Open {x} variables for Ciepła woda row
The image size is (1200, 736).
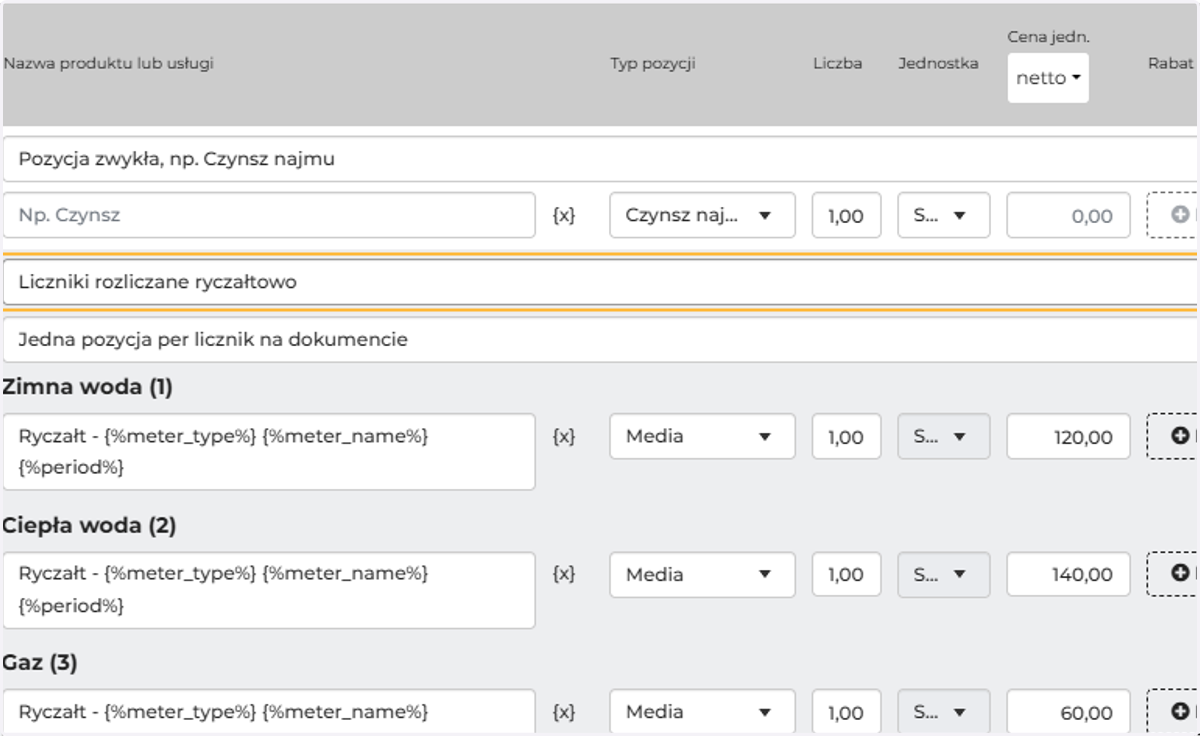[564, 575]
